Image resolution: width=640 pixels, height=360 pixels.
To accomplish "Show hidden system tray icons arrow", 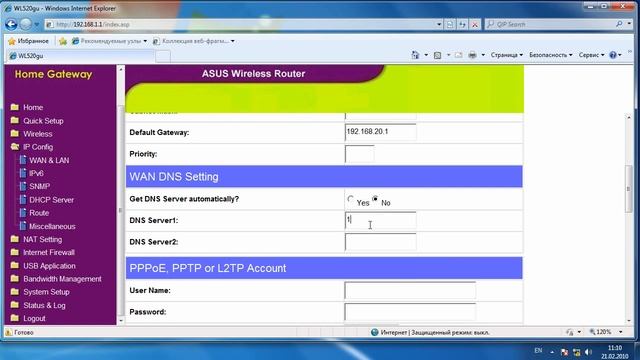I will (x=552, y=352).
